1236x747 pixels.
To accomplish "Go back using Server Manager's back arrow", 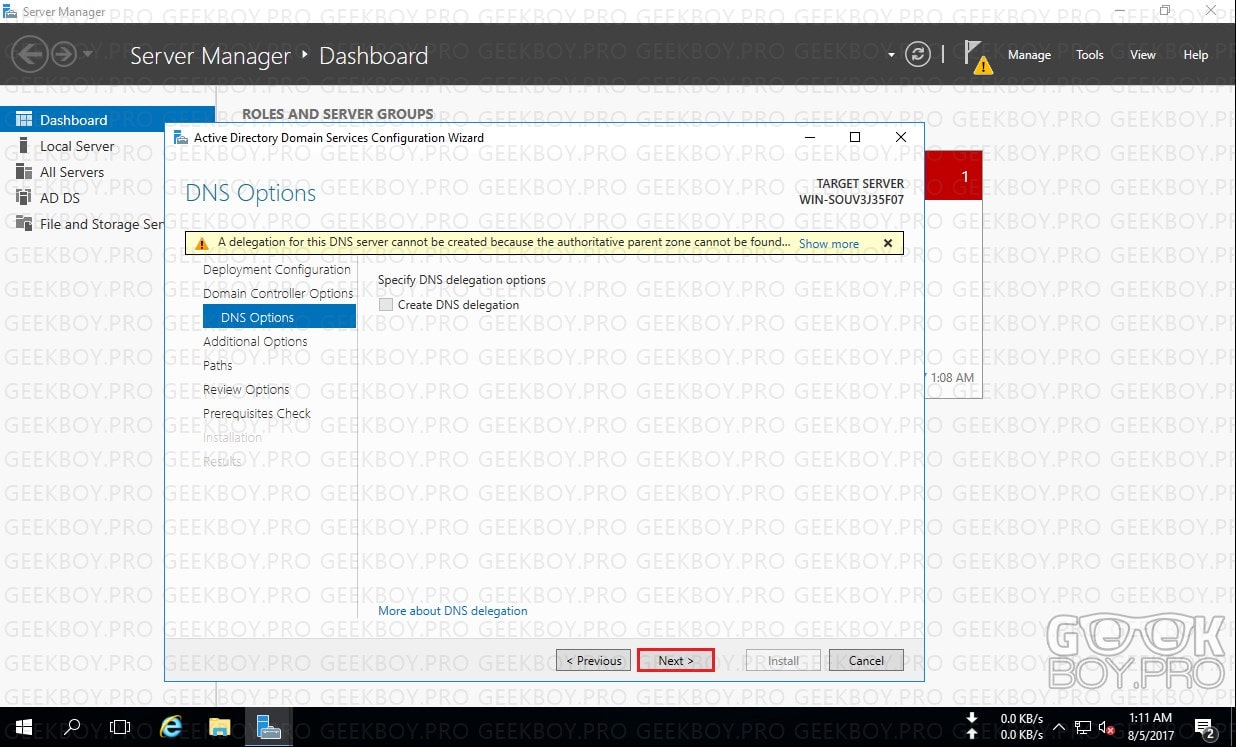I will coord(31,55).
